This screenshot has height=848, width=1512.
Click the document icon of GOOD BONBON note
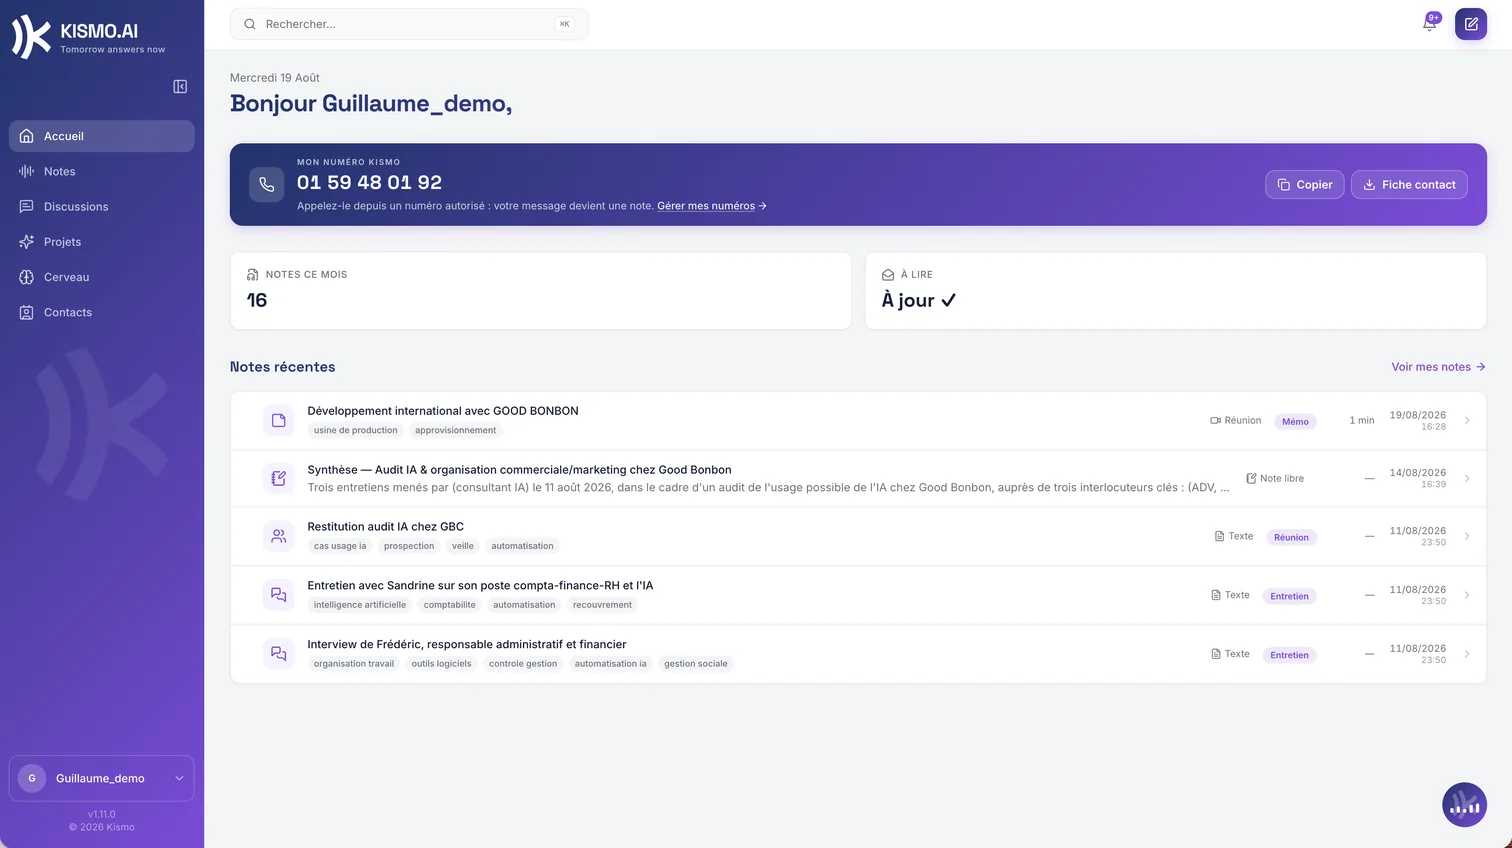click(279, 421)
